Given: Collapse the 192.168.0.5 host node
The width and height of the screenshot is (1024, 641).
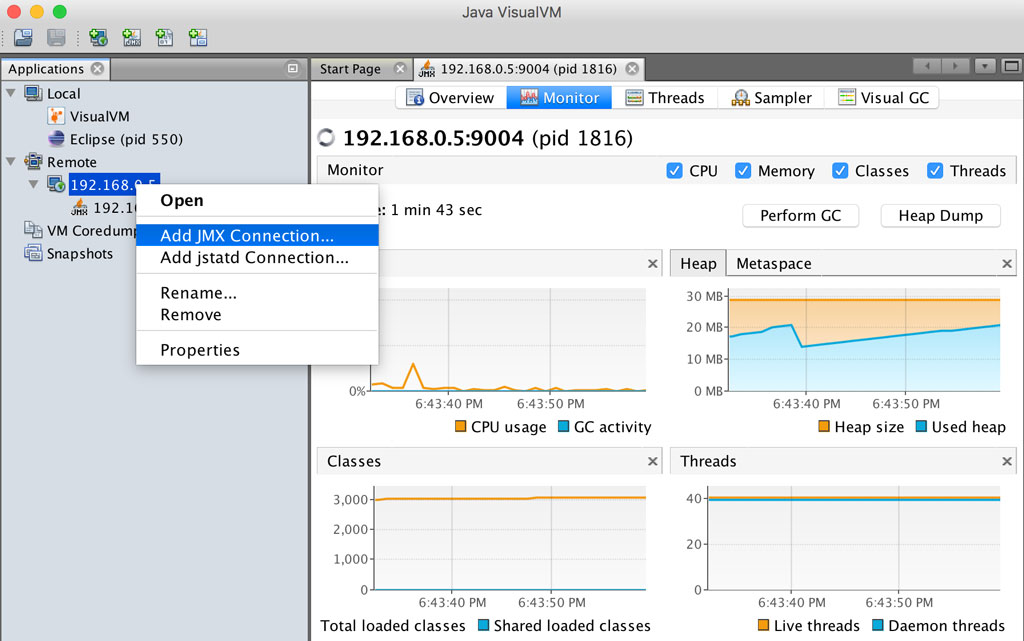Looking at the screenshot, I should pos(33,185).
